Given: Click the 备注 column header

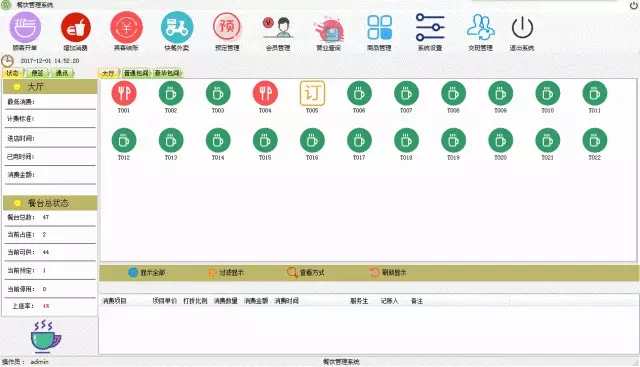Looking at the screenshot, I should click(x=417, y=301).
